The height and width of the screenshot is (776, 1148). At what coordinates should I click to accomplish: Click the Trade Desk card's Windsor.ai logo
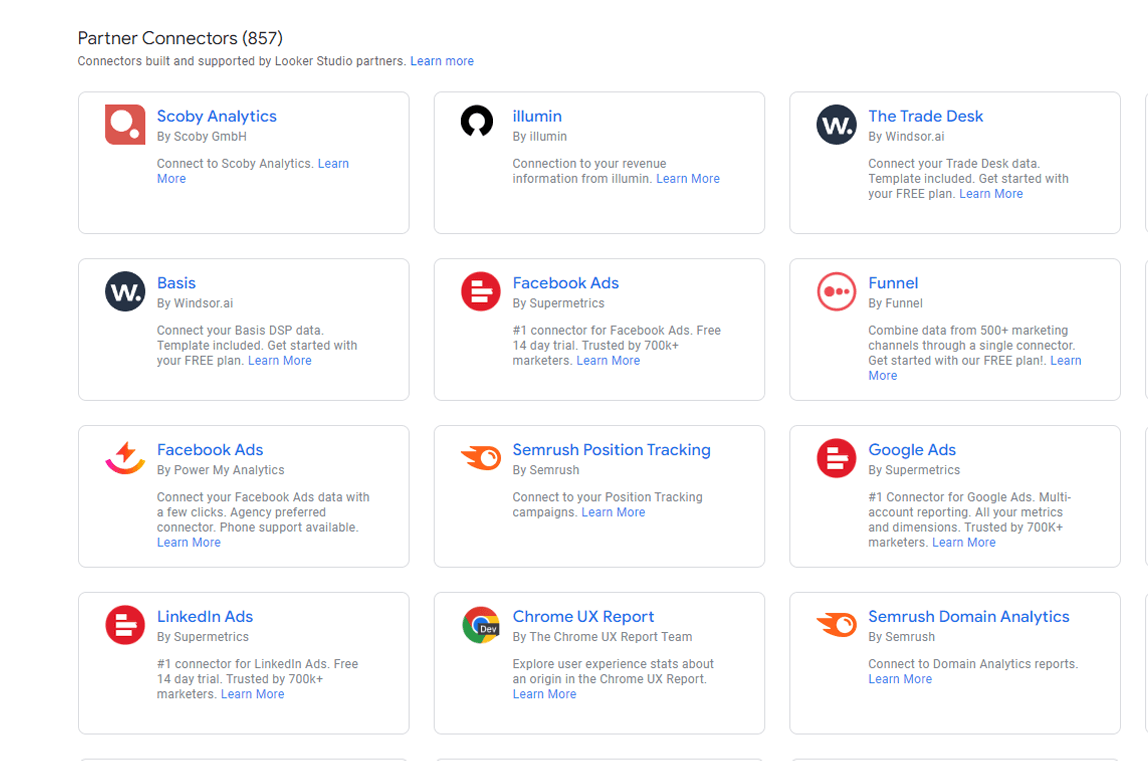(x=836, y=124)
